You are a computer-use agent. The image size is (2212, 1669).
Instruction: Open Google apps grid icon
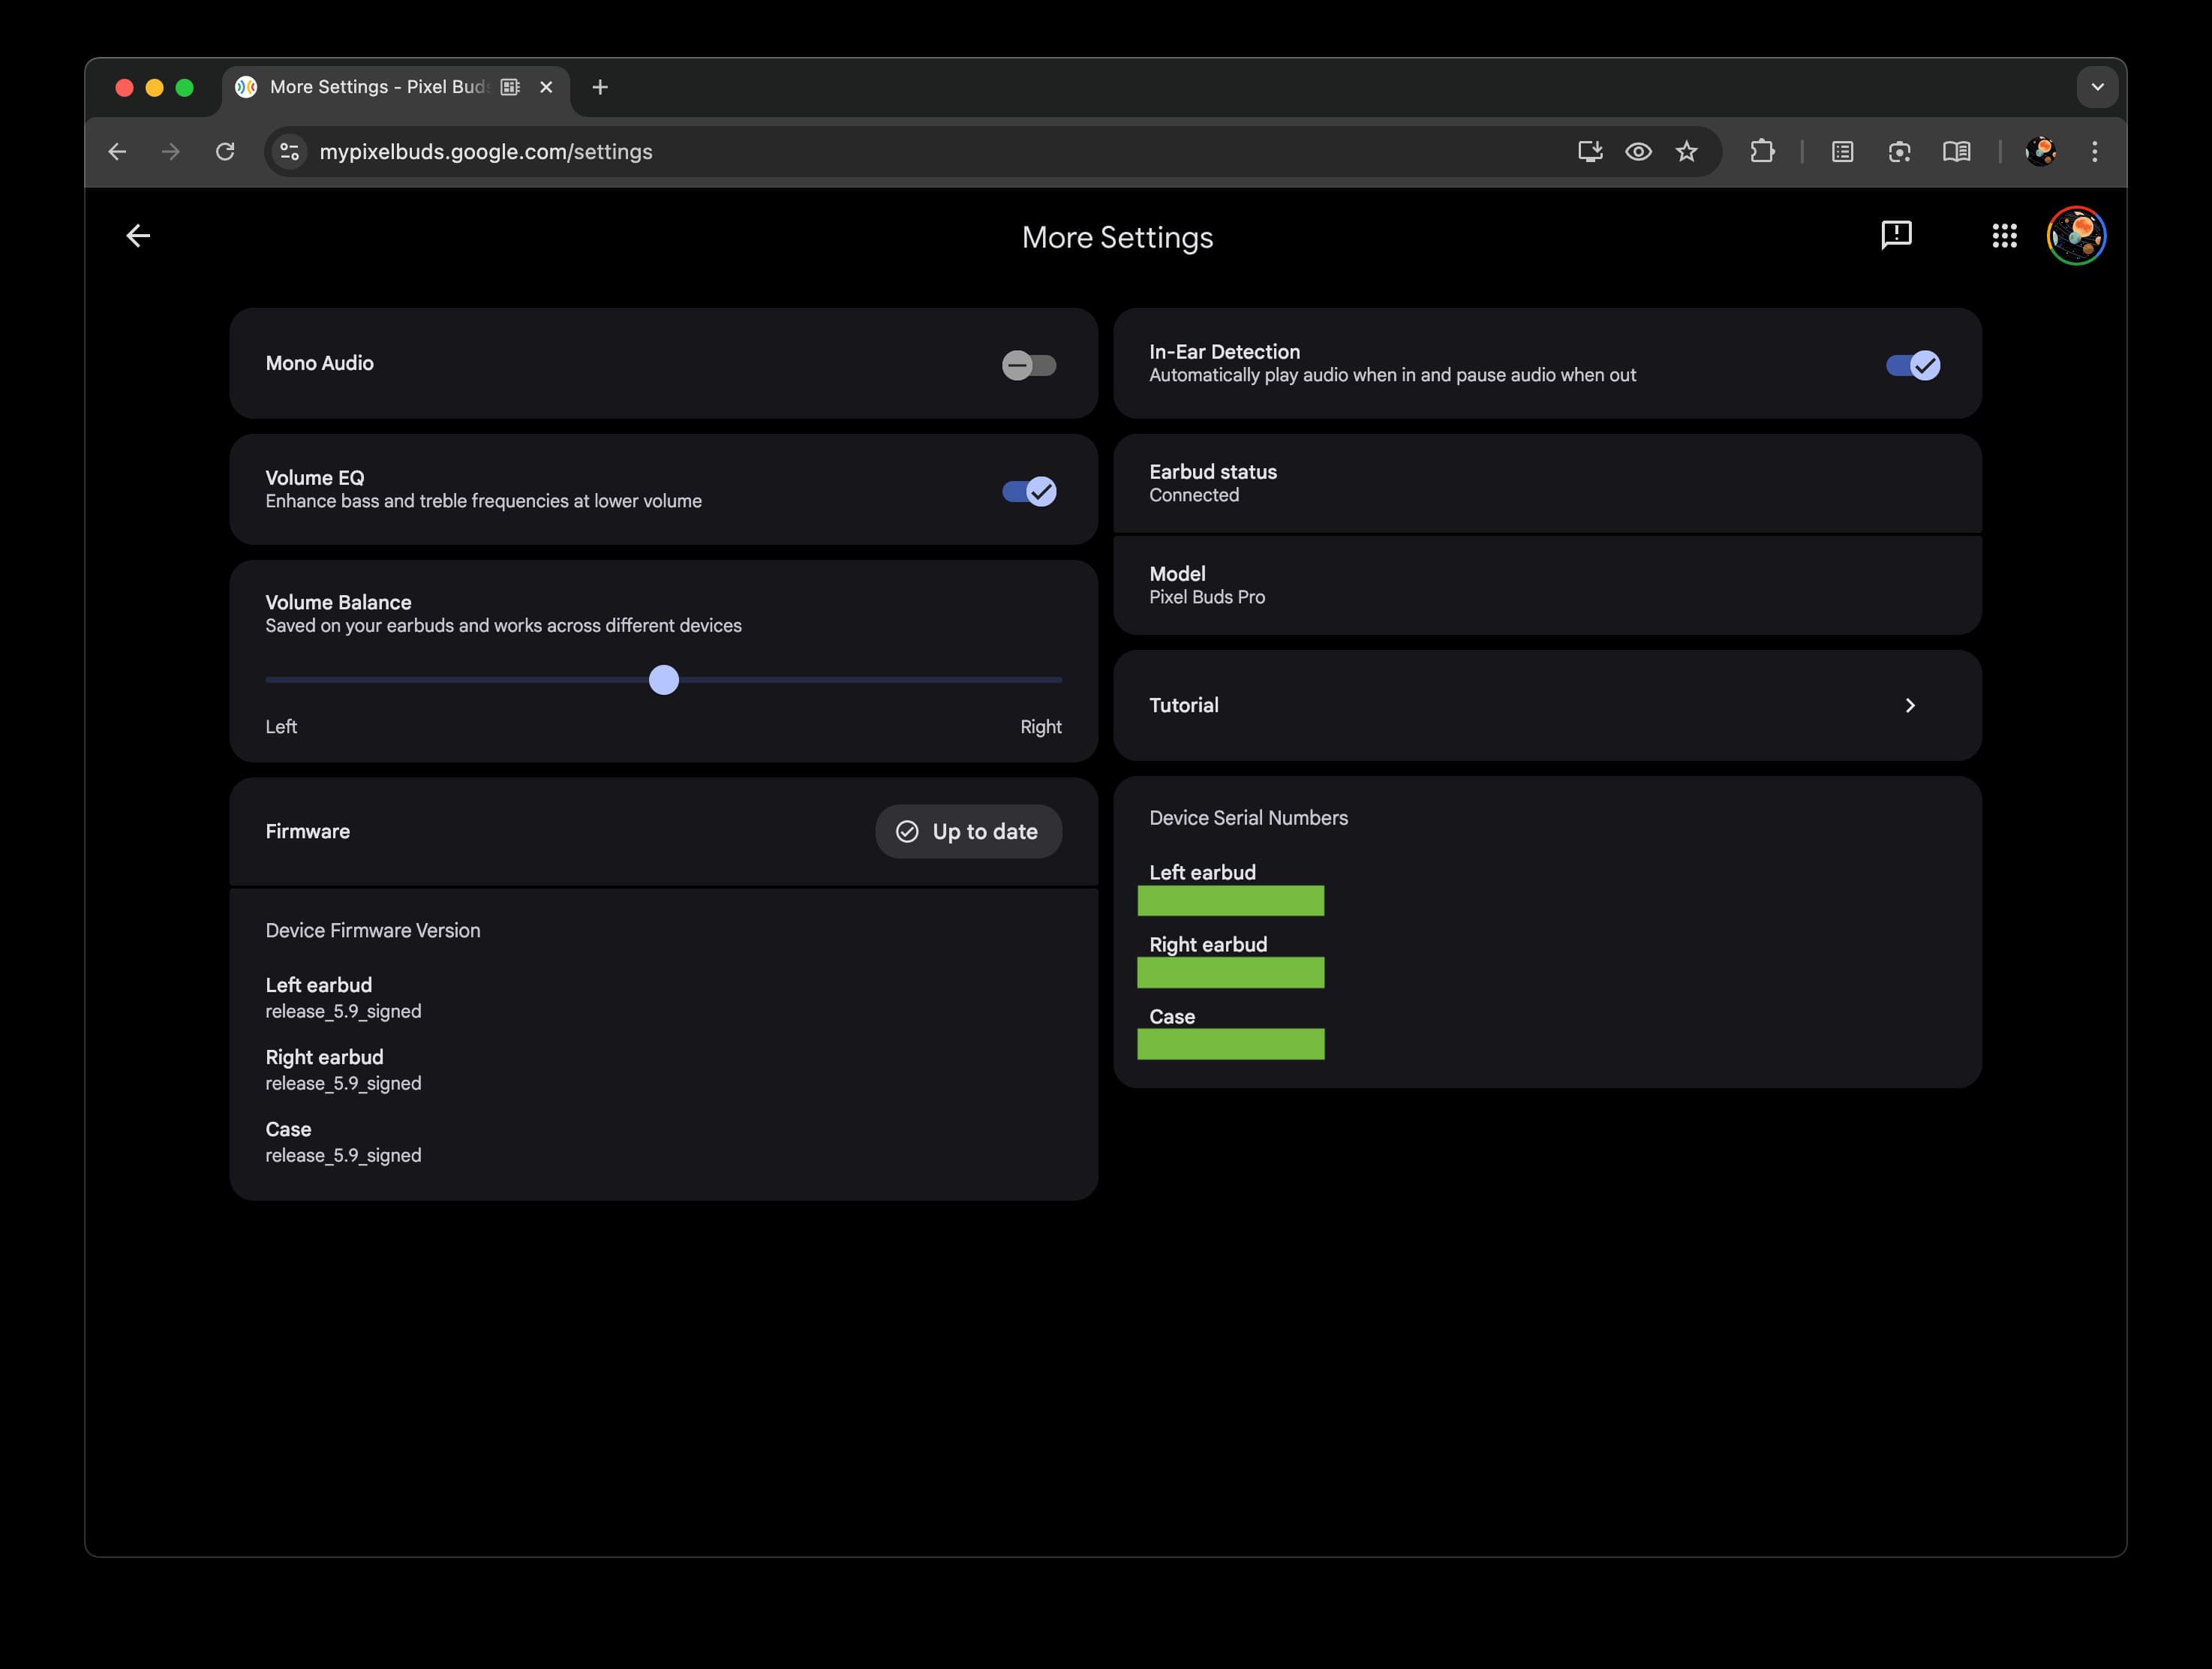point(2005,235)
